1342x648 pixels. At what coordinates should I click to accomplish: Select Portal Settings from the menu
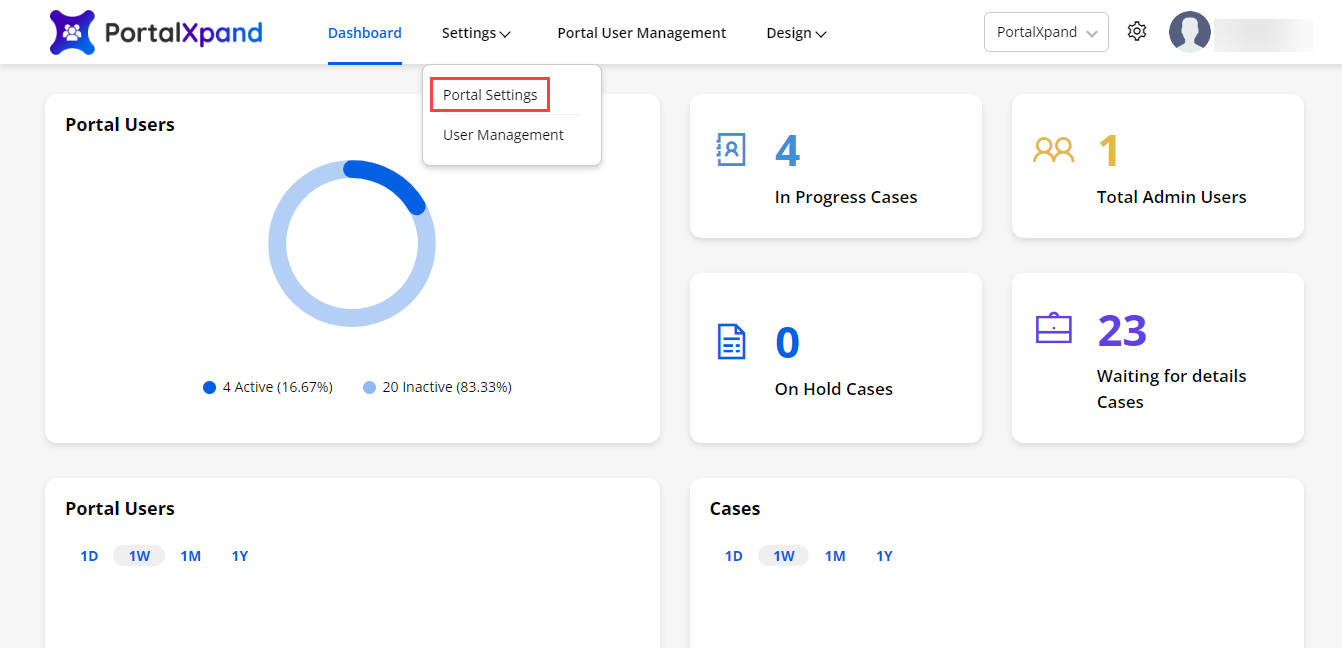pos(490,95)
